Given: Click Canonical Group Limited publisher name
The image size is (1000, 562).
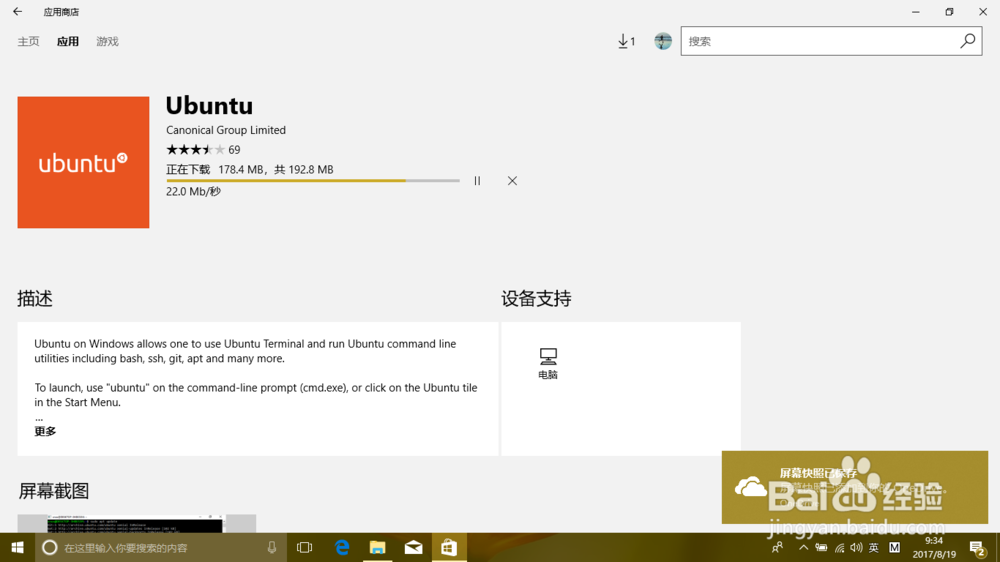Looking at the screenshot, I should [226, 130].
